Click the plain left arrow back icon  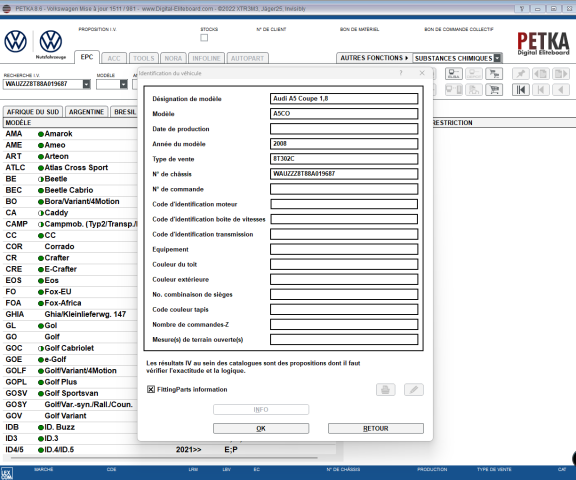coord(561,90)
